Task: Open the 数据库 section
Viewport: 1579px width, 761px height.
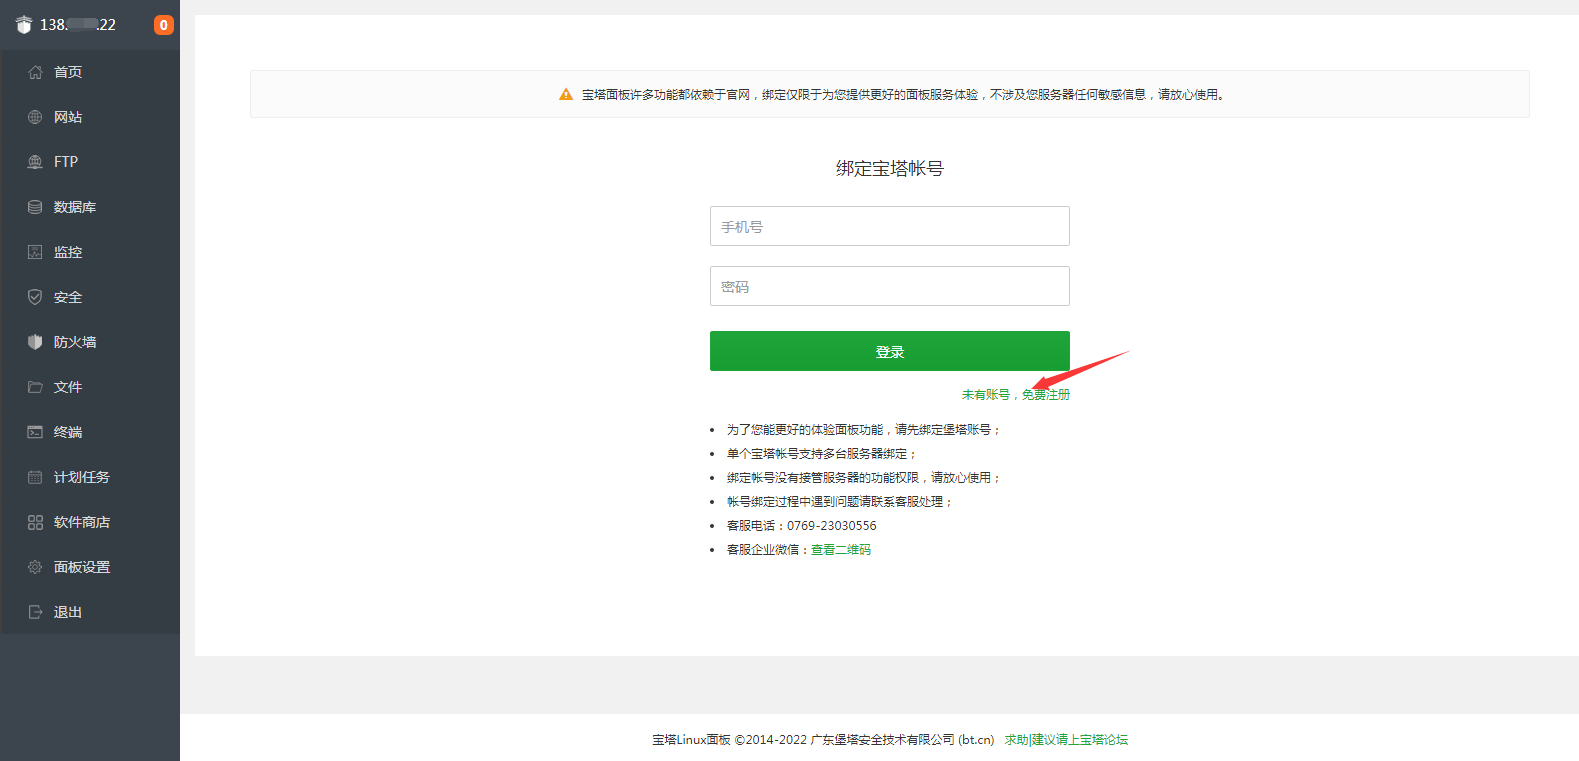Action: pos(90,207)
